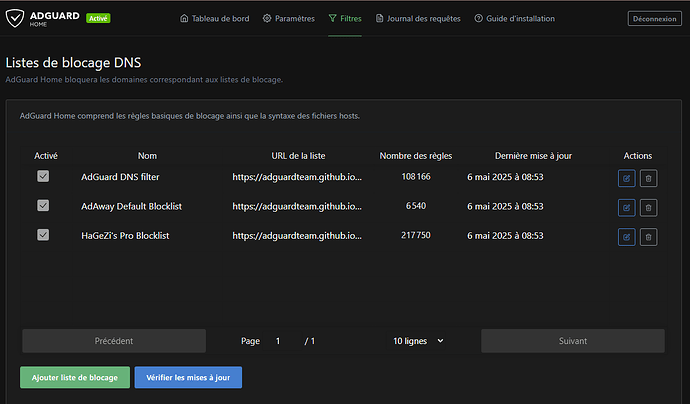690x404 pixels.
Task: Open Journal des requêtes
Action: pyautogui.click(x=418, y=18)
